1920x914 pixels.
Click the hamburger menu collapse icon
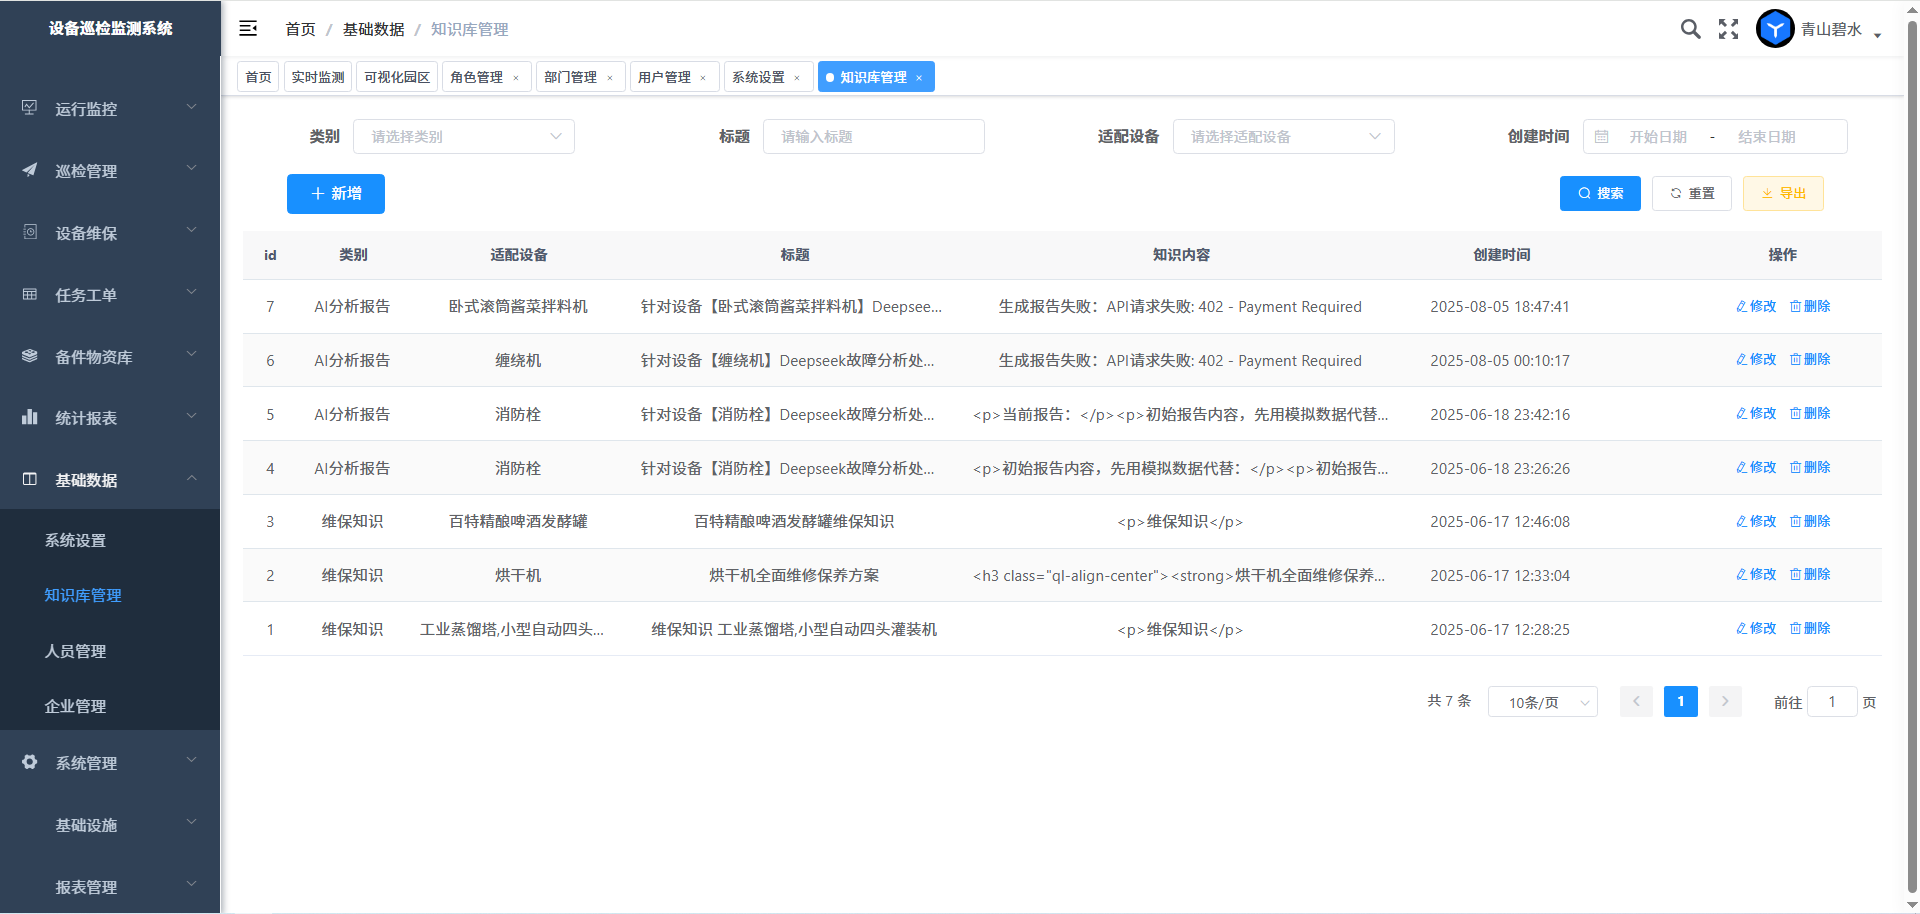pyautogui.click(x=248, y=29)
